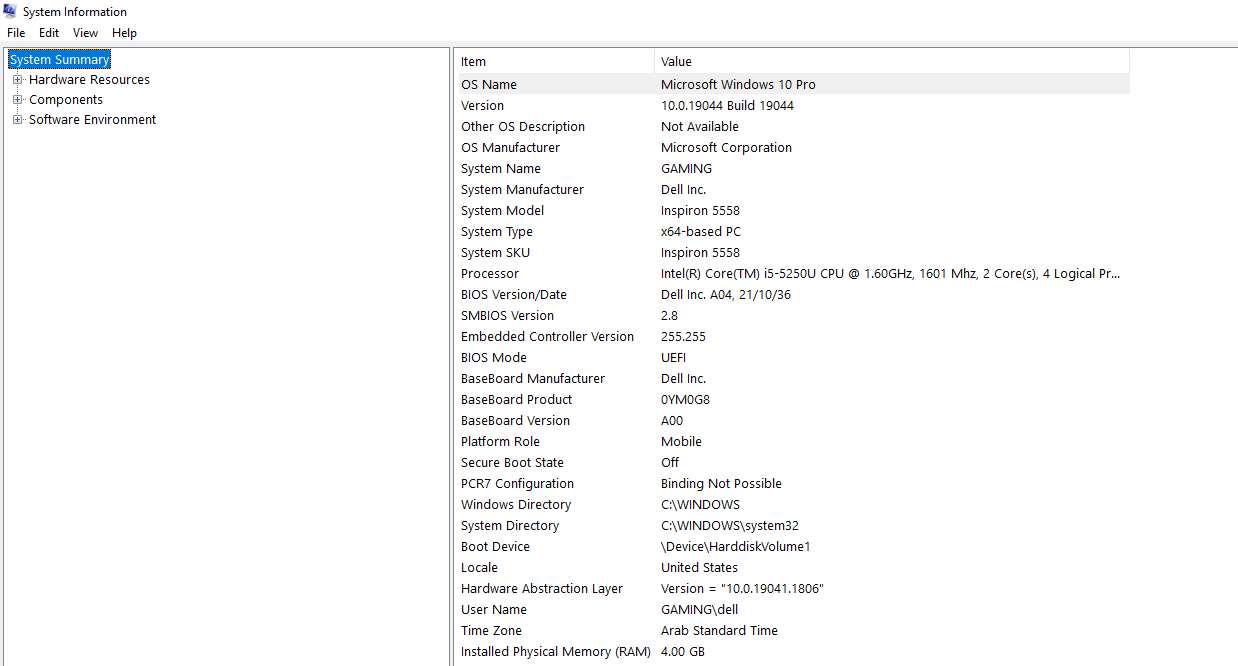Select the Secure Boot State row
This screenshot has height=666, width=1238.
point(550,462)
